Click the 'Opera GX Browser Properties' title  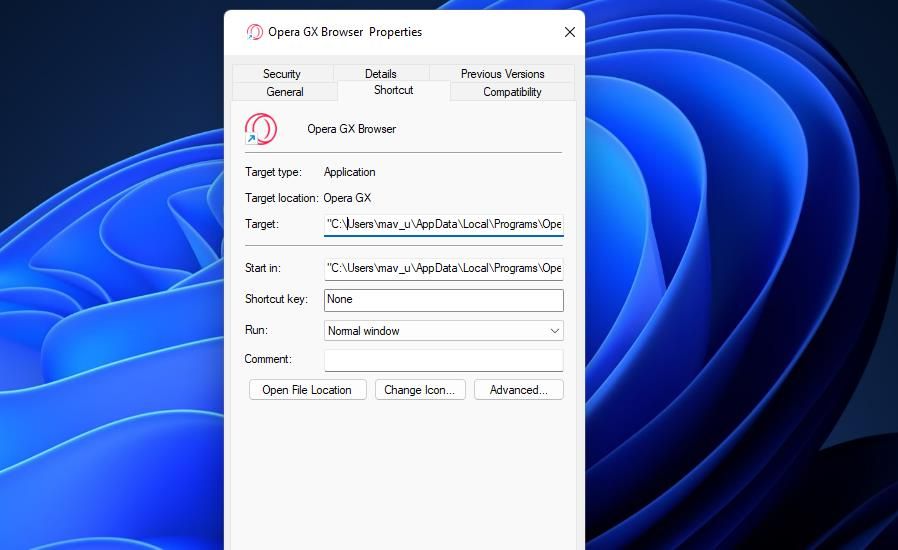click(345, 32)
